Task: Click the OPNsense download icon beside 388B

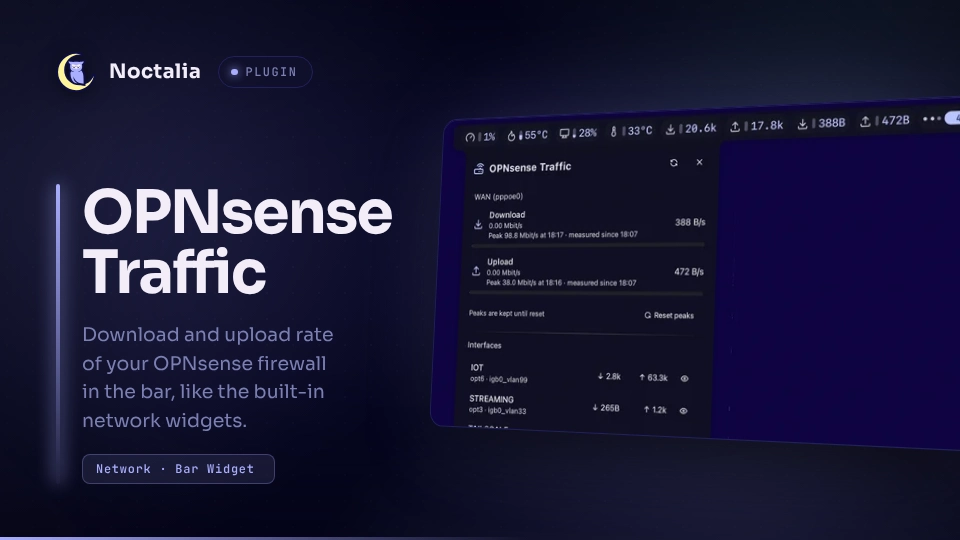Action: click(x=802, y=124)
